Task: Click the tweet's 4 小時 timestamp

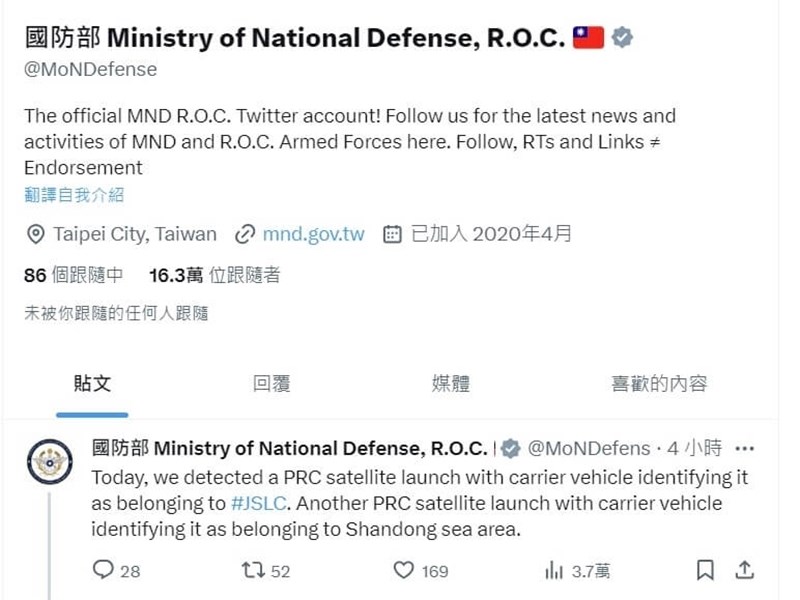Action: [x=689, y=448]
